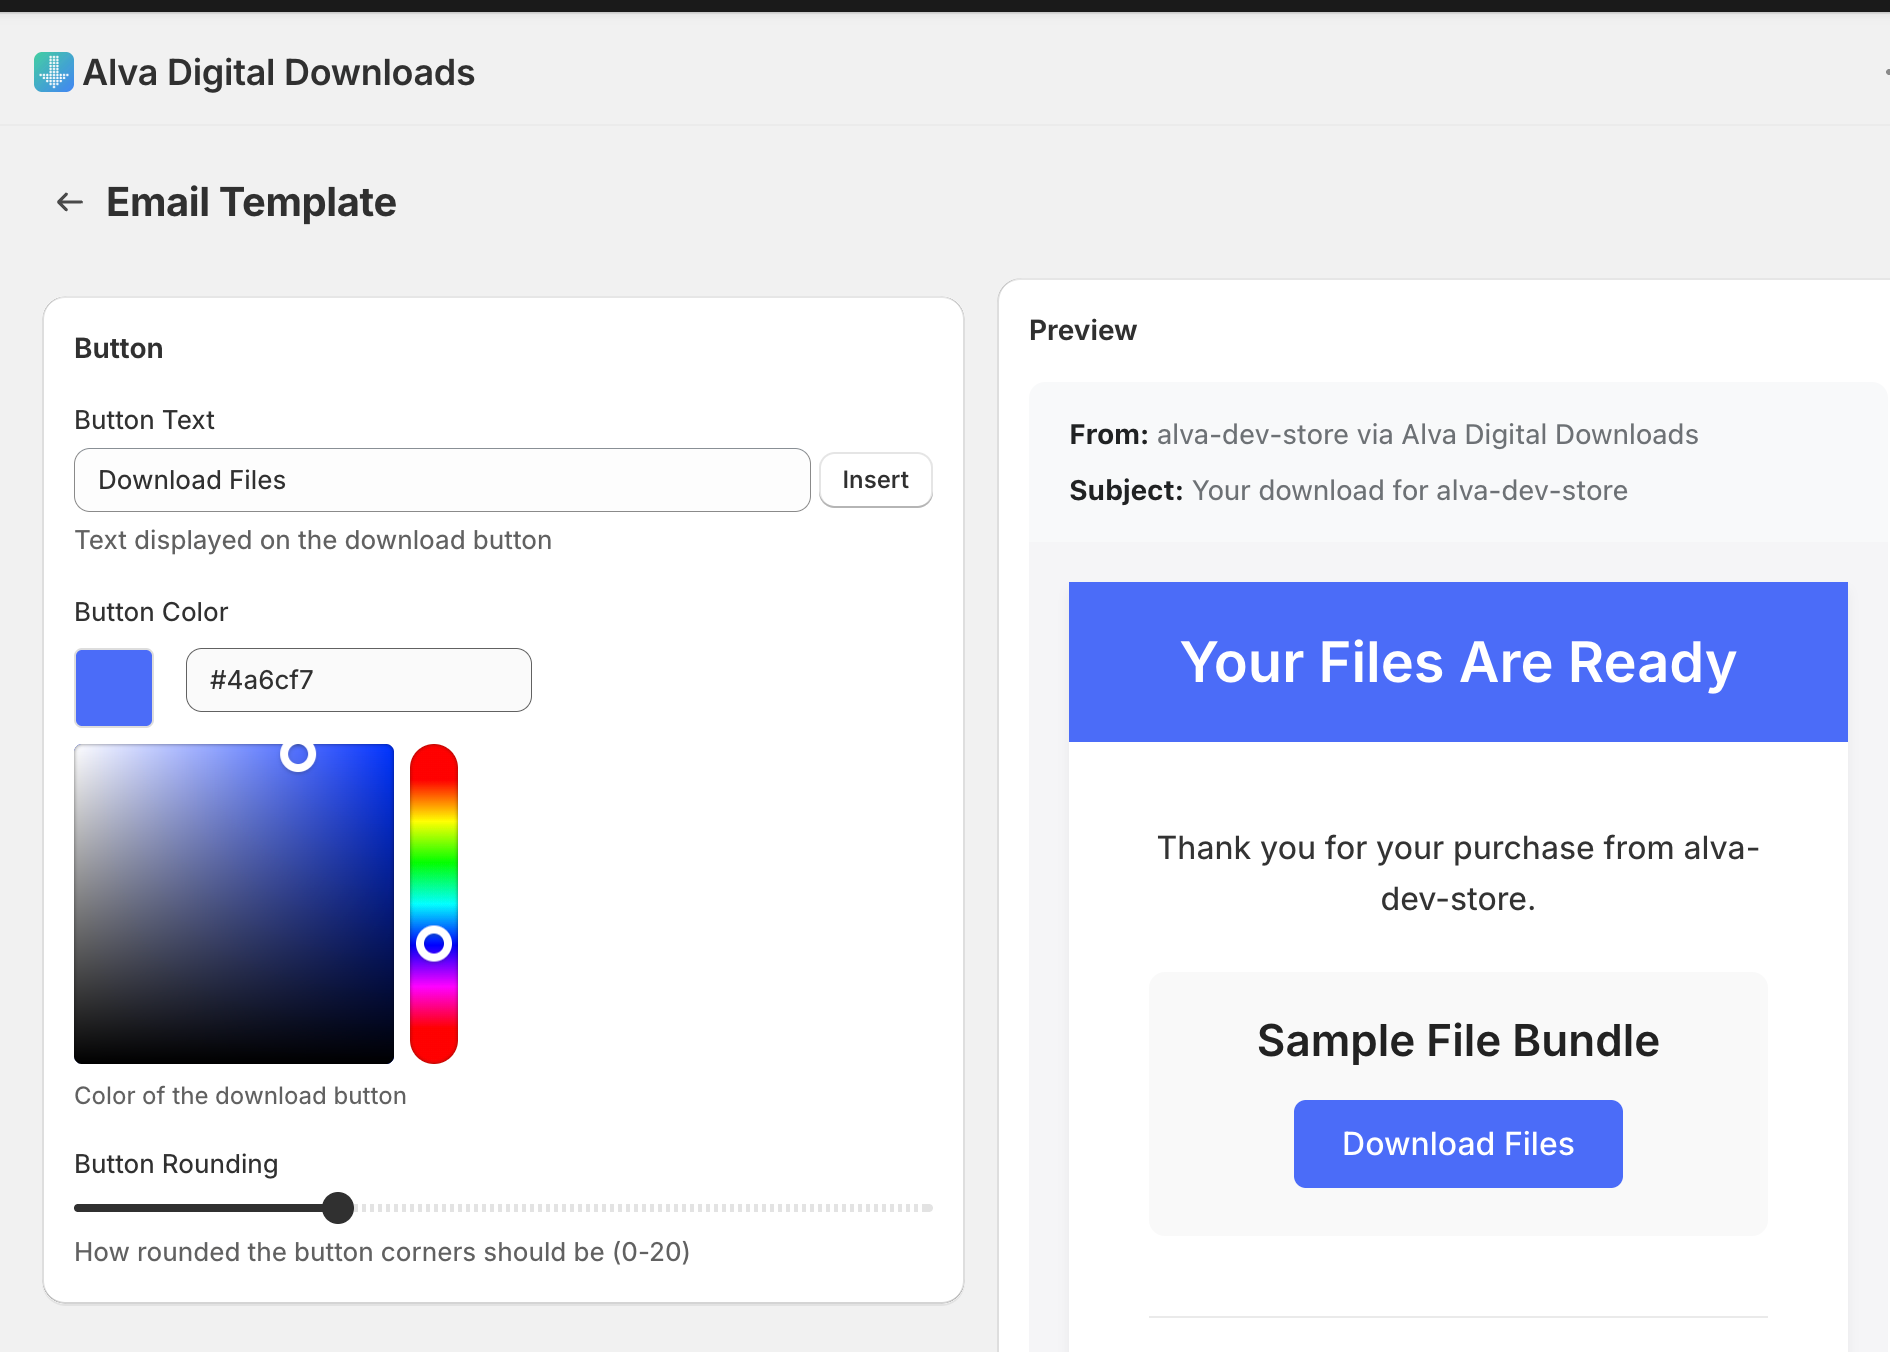The height and width of the screenshot is (1352, 1890).
Task: Click the 'Color of the download button' hint
Action: click(x=240, y=1096)
